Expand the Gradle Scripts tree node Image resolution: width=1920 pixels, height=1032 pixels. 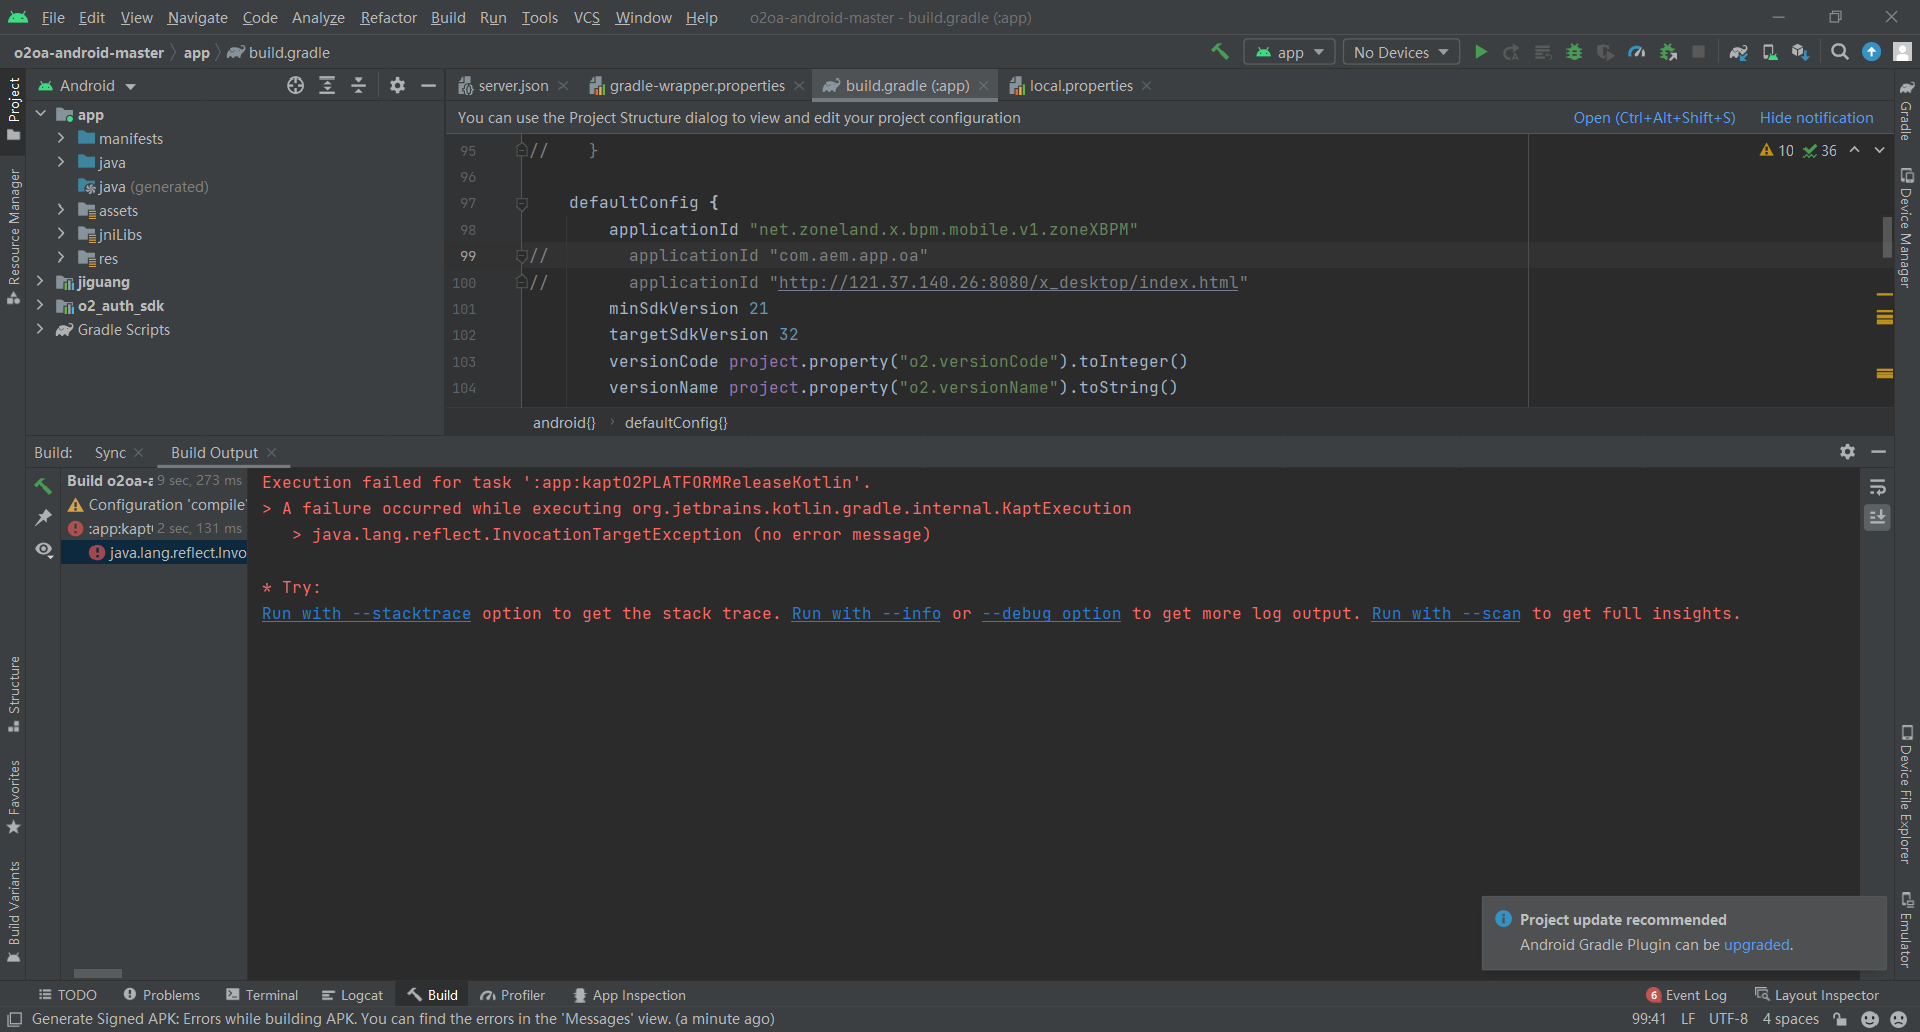click(x=40, y=330)
